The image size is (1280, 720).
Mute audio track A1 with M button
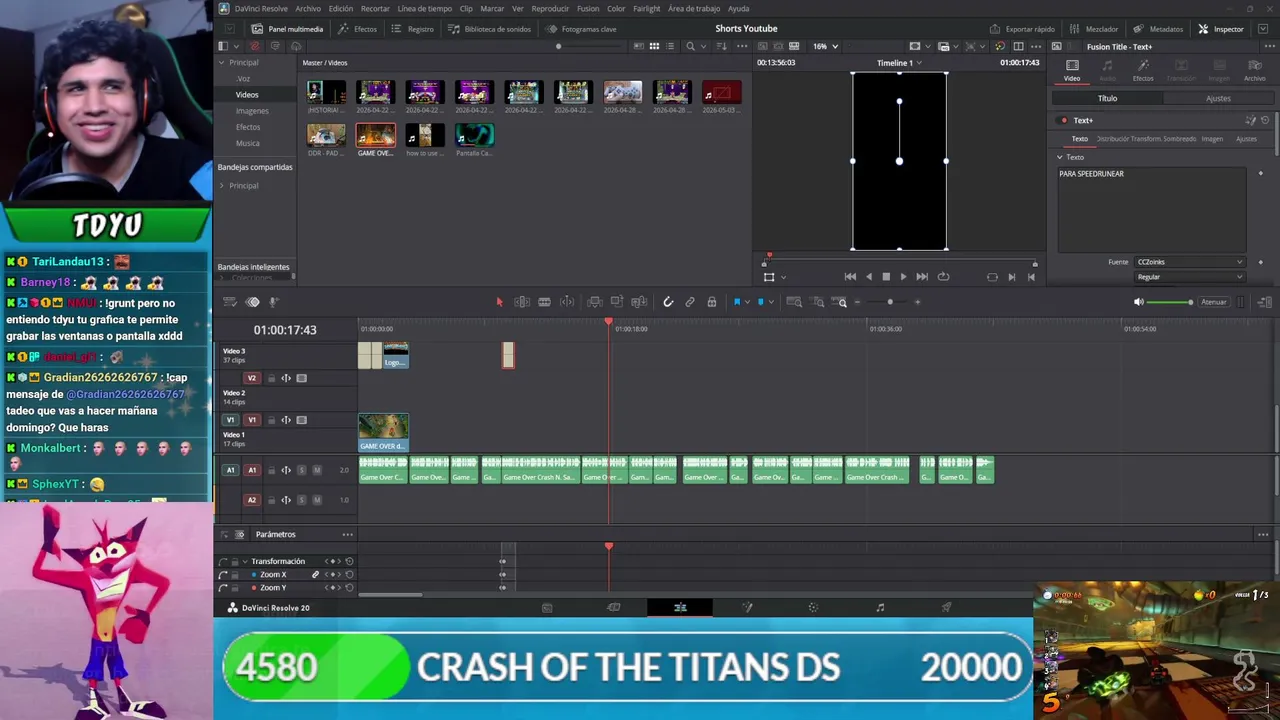point(317,470)
